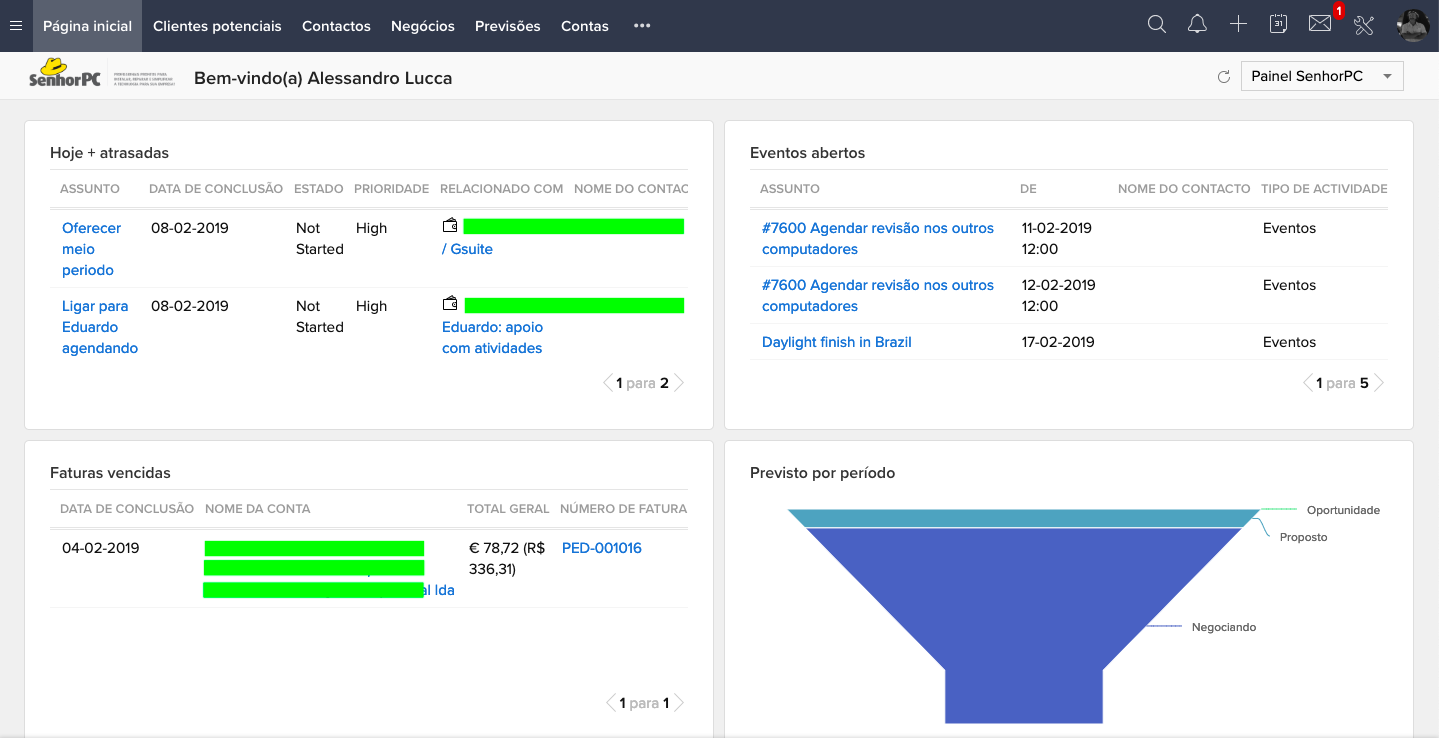This screenshot has width=1439, height=738.
Task: Open the setup tools icon
Action: tap(1364, 25)
